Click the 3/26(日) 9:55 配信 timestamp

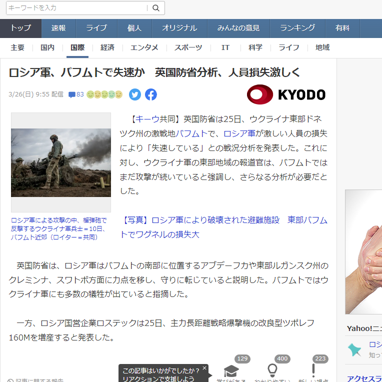[36, 94]
